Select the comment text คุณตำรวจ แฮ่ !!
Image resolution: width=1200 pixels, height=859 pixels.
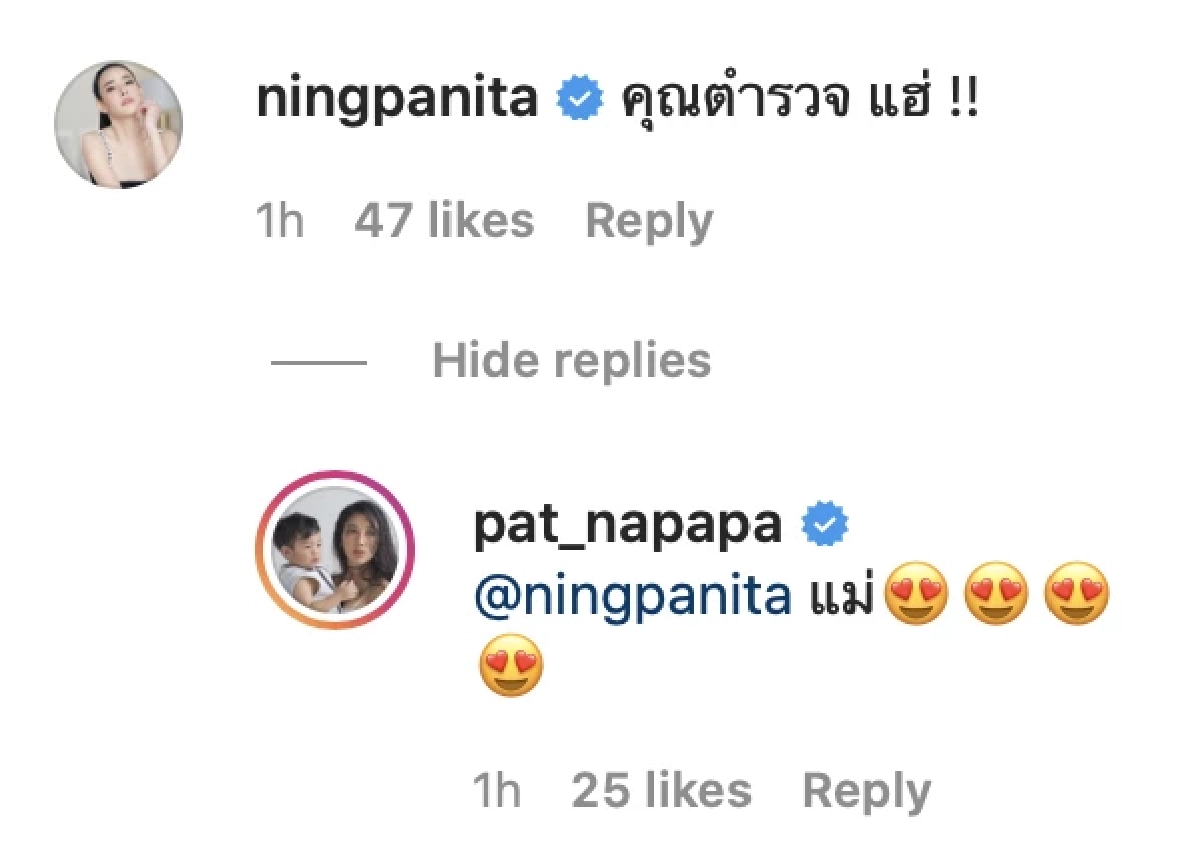(798, 100)
